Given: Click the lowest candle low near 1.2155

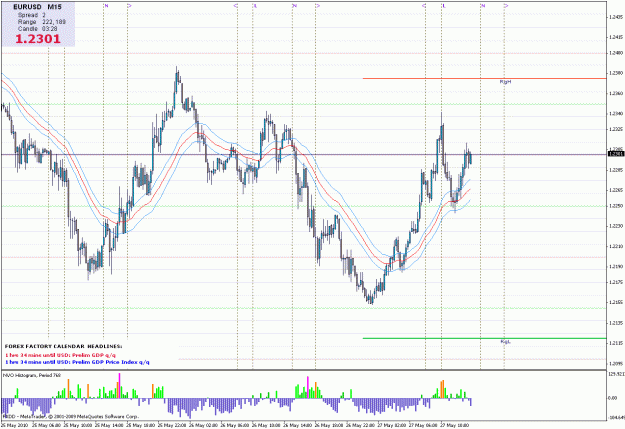Looking at the screenshot, I should [371, 301].
